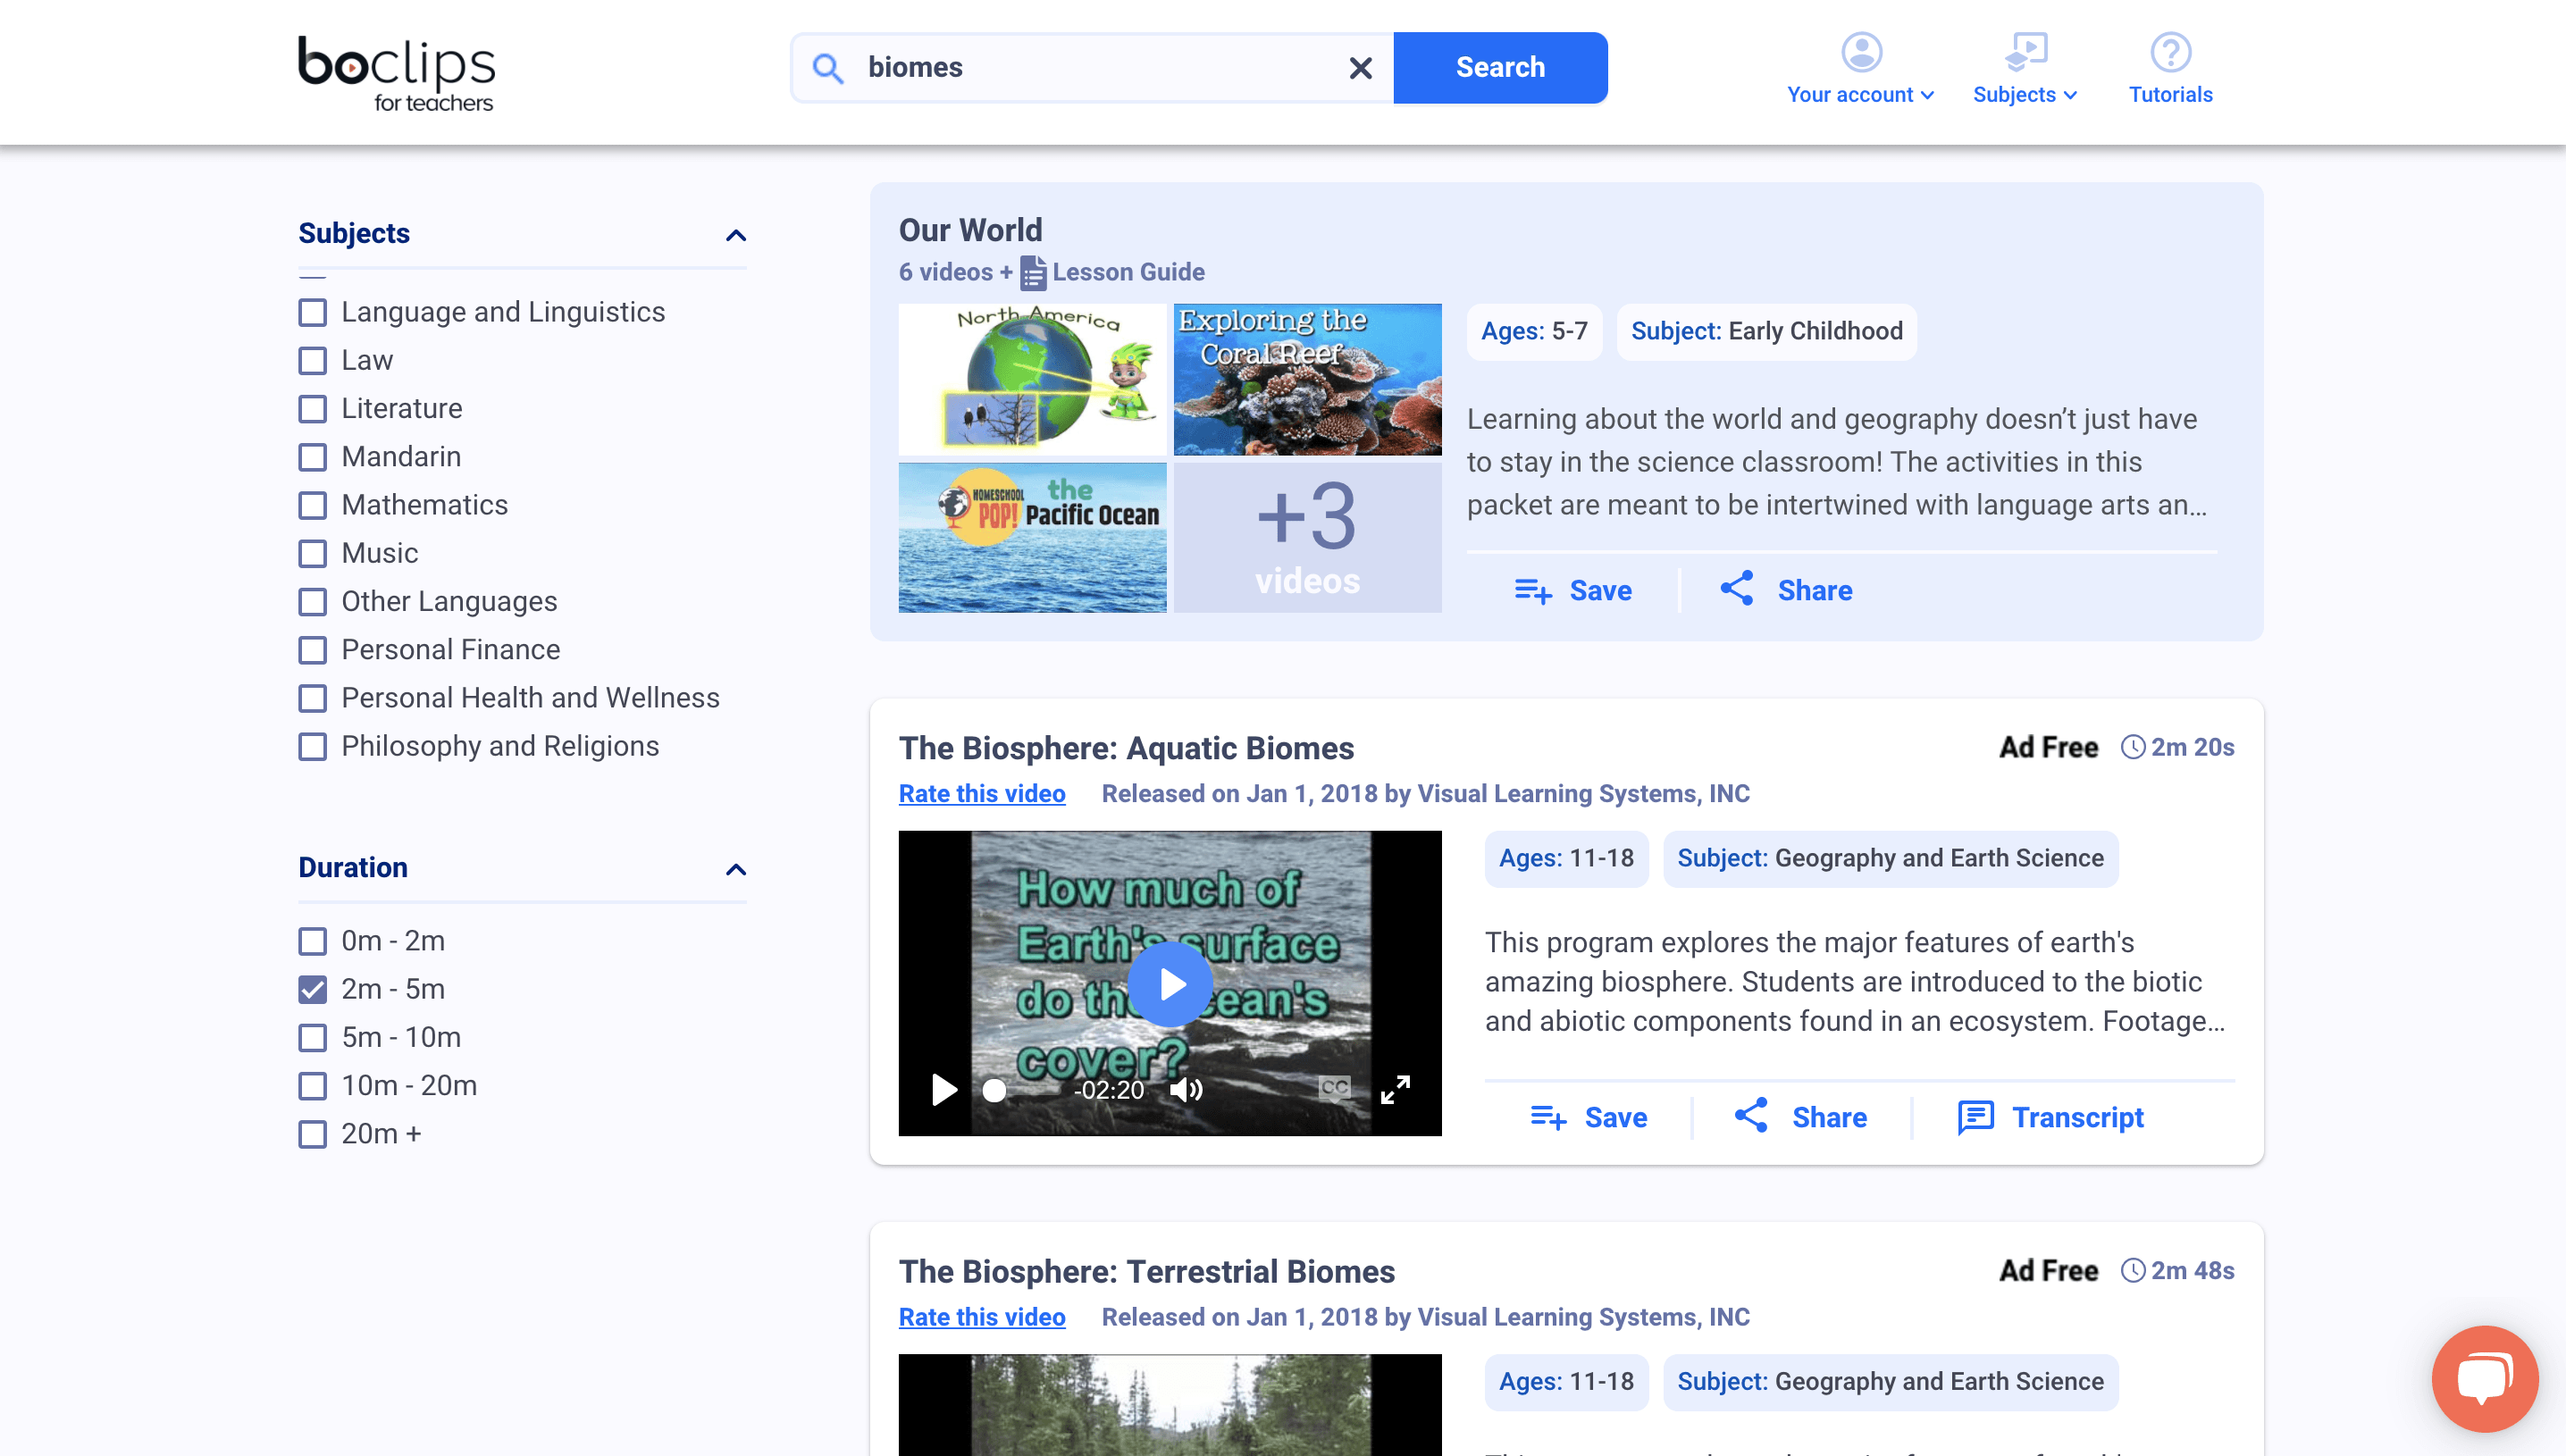Click the Subjects navigation icon
The height and width of the screenshot is (1456, 2566).
tap(2026, 52)
